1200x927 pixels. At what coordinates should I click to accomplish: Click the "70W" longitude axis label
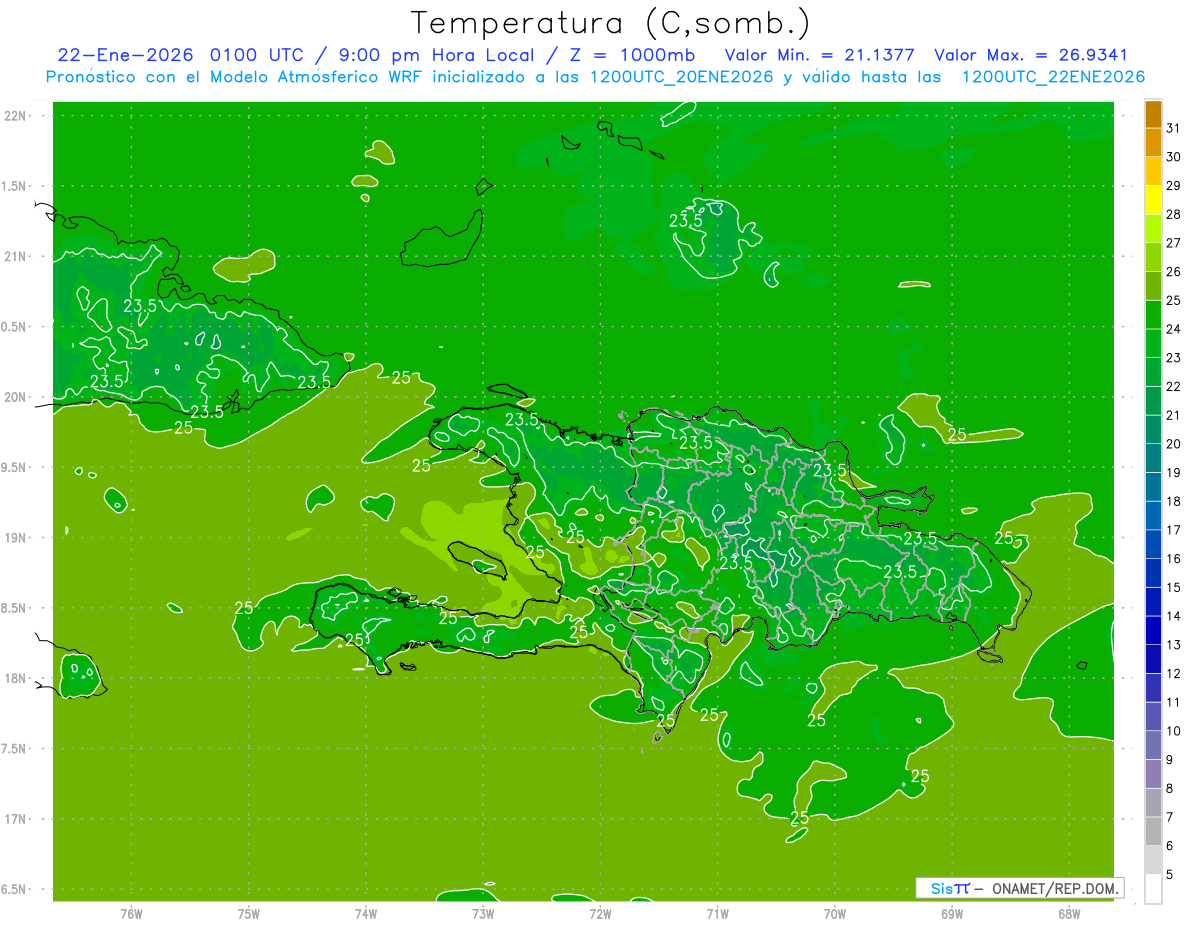(835, 914)
